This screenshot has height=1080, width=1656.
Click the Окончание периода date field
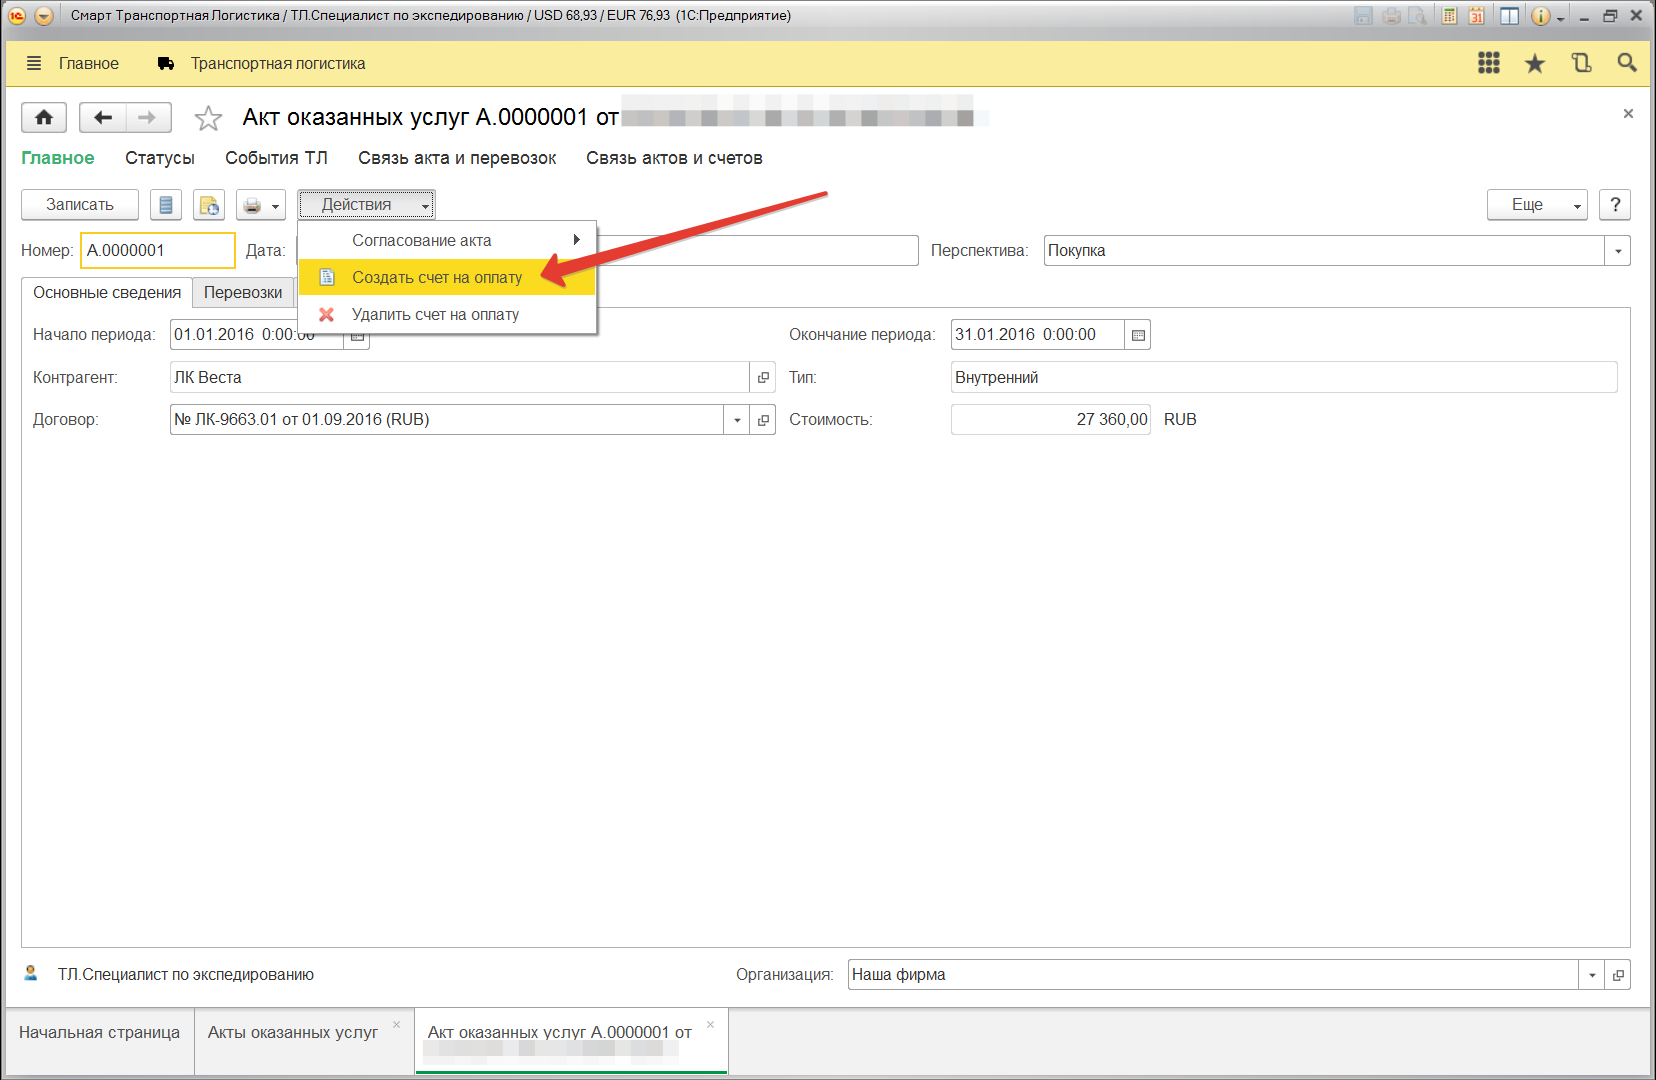click(x=1038, y=335)
